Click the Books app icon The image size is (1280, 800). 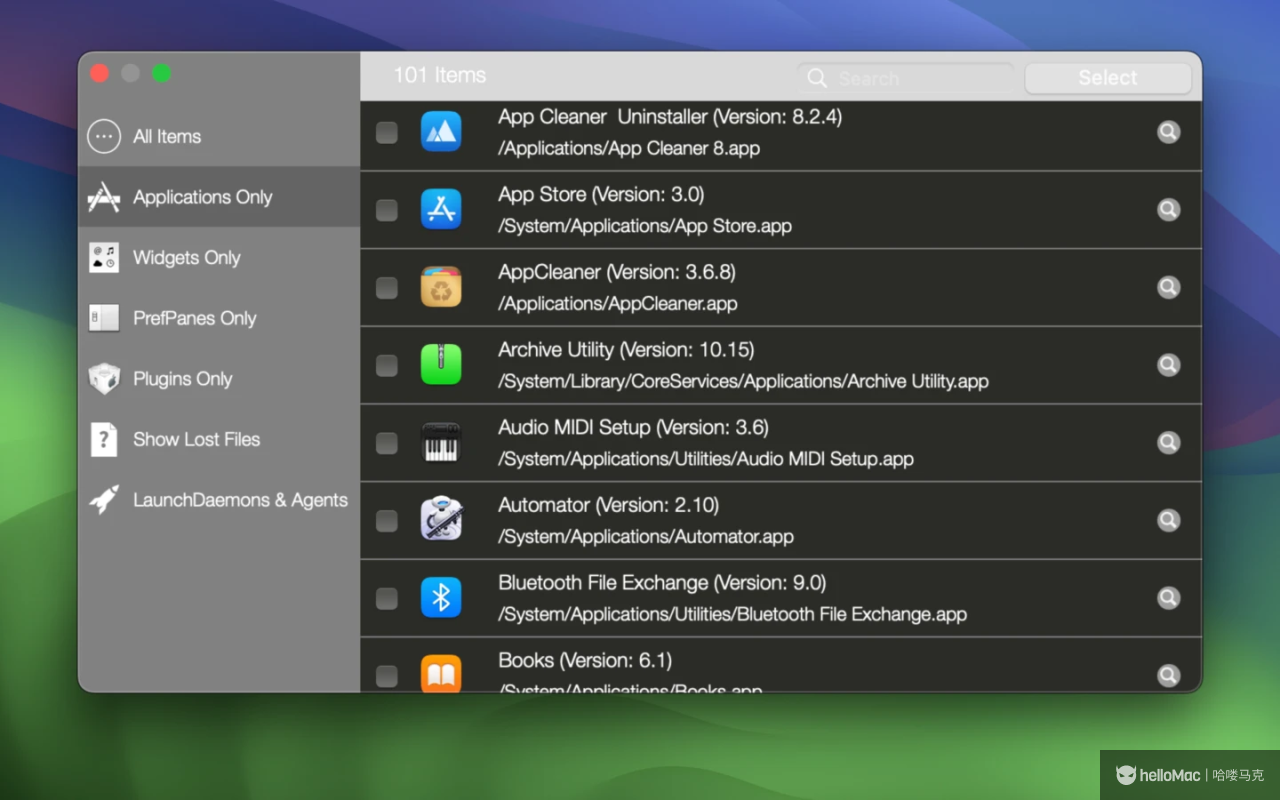click(x=441, y=673)
